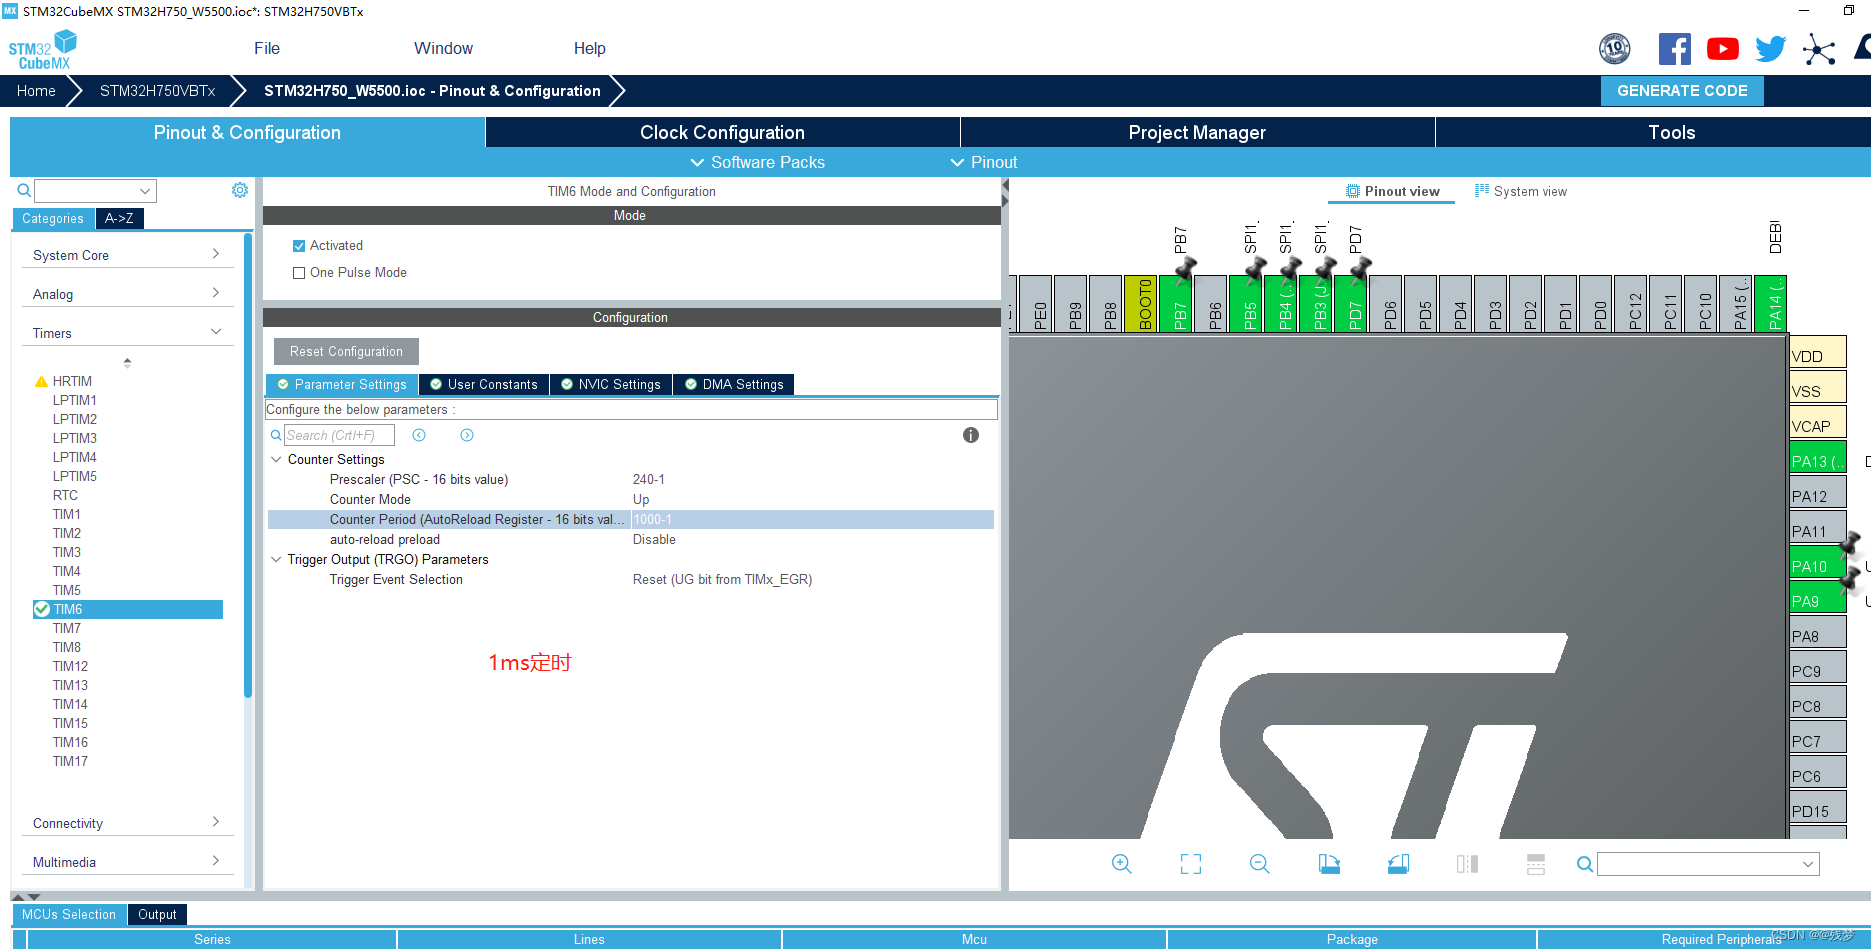Screen dimensions: 1871x951
Task: Open the NVIC Settings tab
Action: [x=611, y=384]
